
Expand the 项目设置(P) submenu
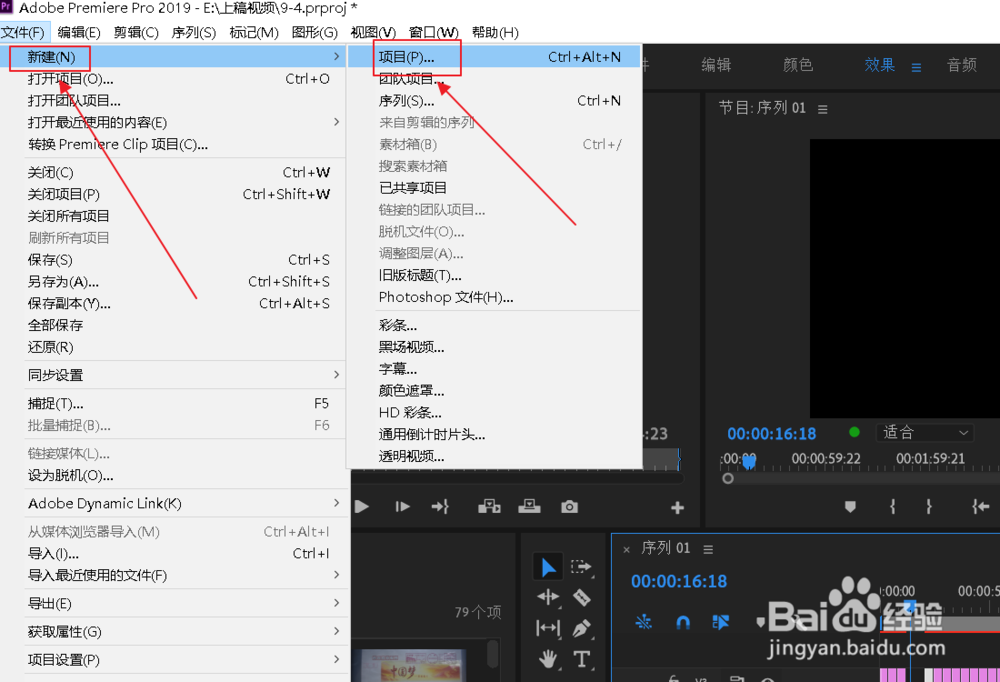173,660
